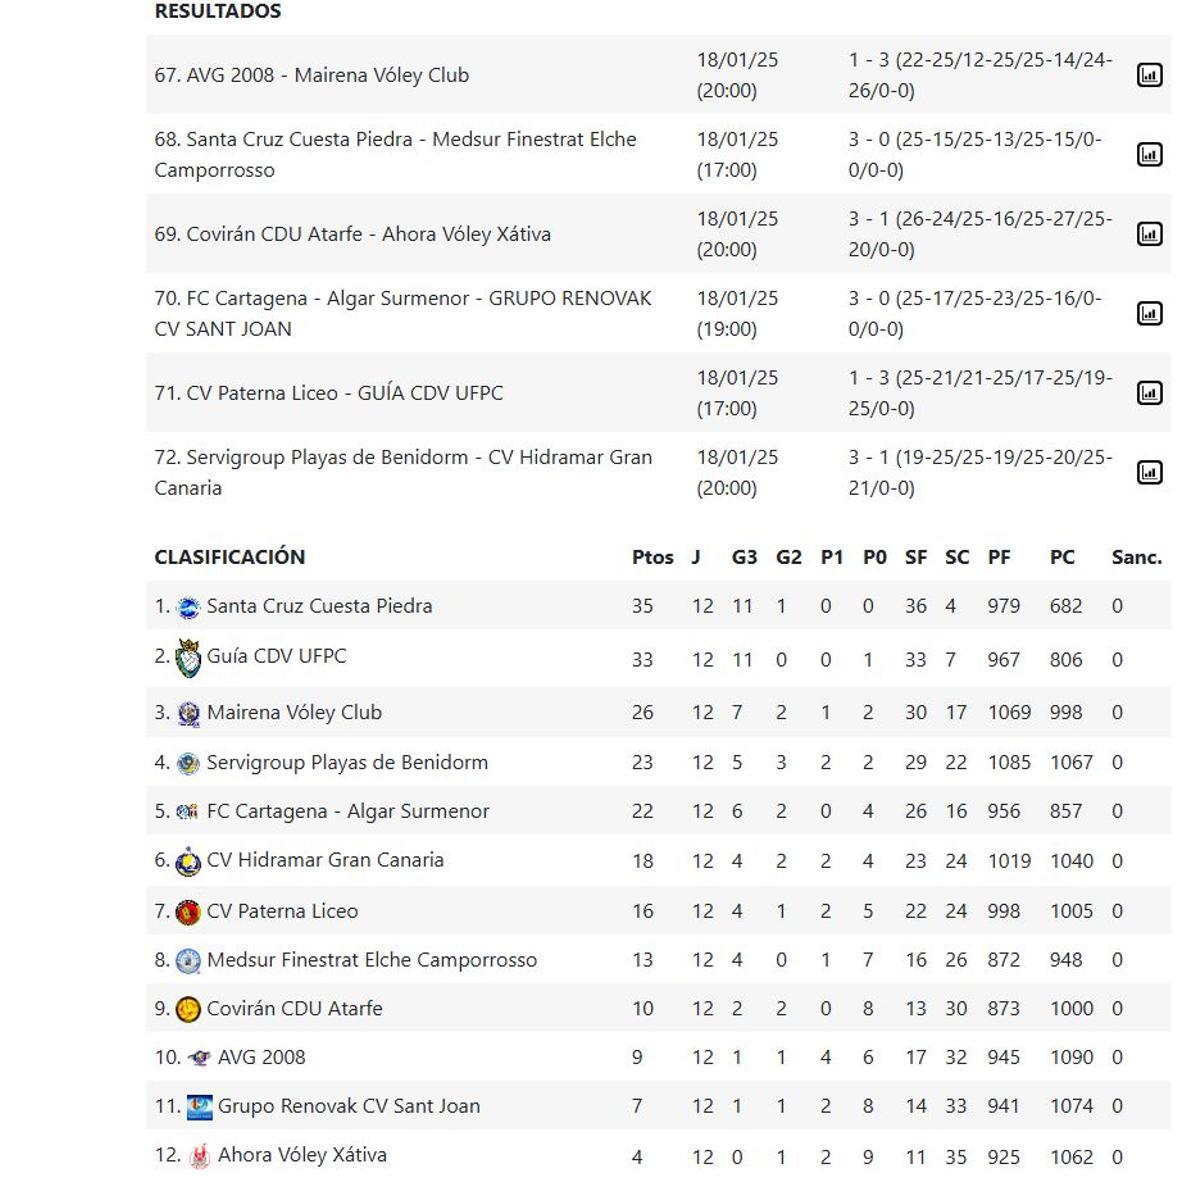Open statistics for FC Cartagena match
Image resolution: width=1200 pixels, height=1177 pixels.
tap(1152, 312)
